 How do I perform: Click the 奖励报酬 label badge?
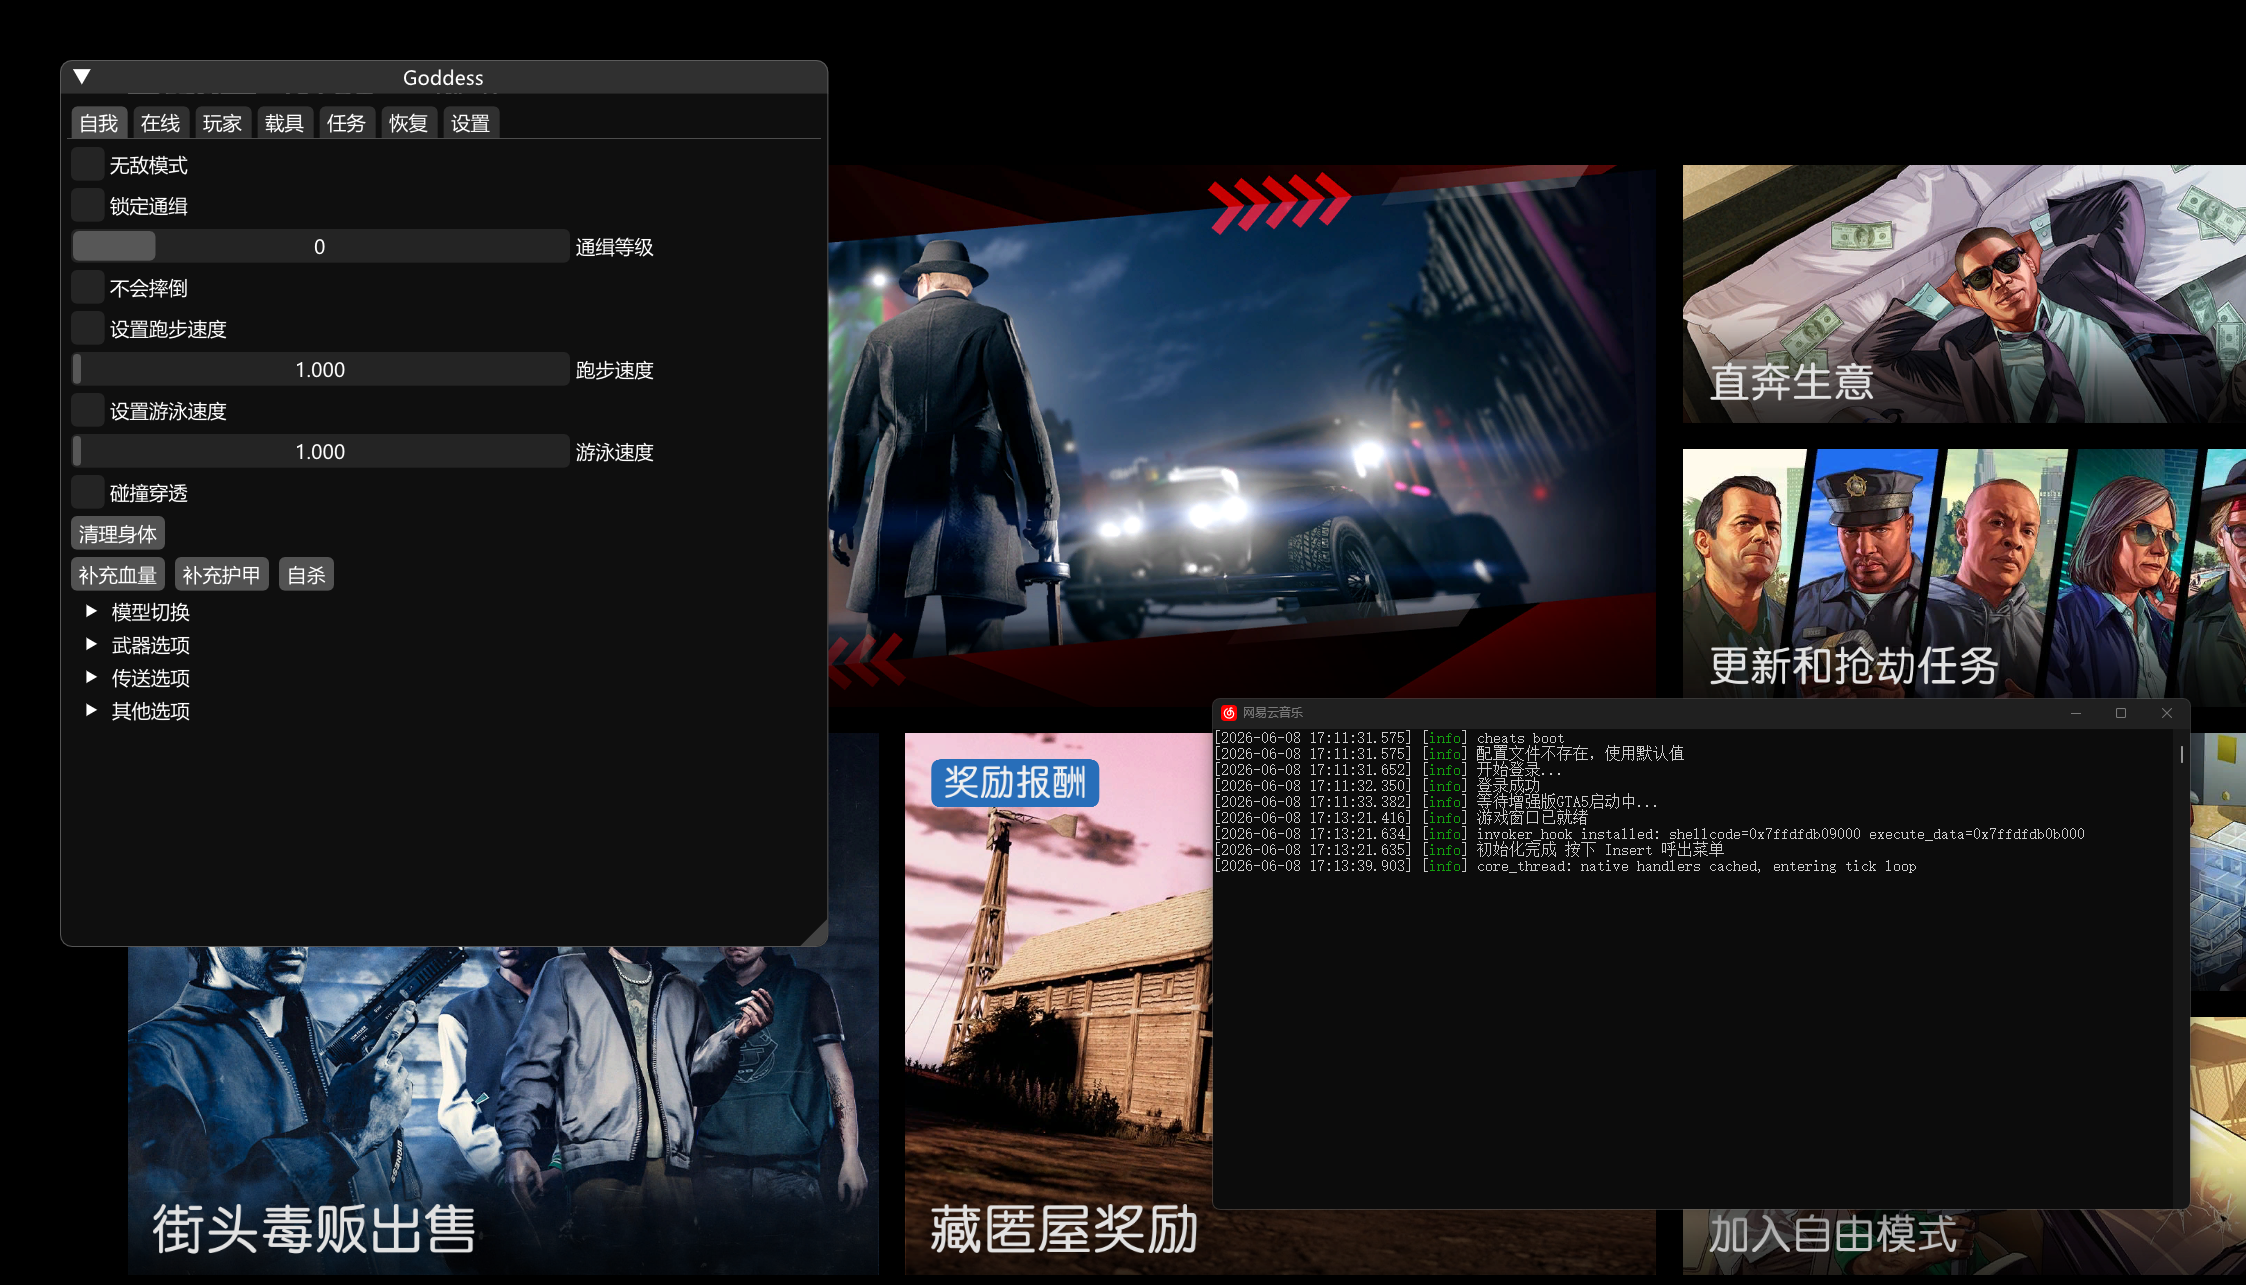[x=1015, y=782]
